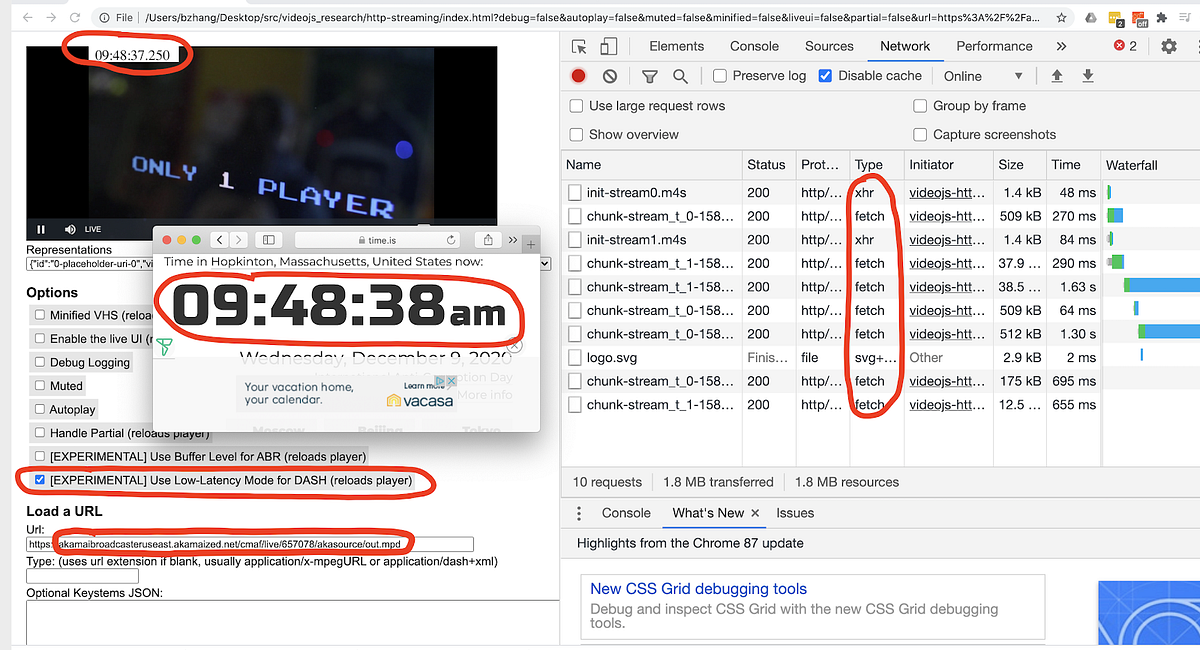The width and height of the screenshot is (1200, 650).
Task: Select the inspect element tool
Action: tap(580, 46)
